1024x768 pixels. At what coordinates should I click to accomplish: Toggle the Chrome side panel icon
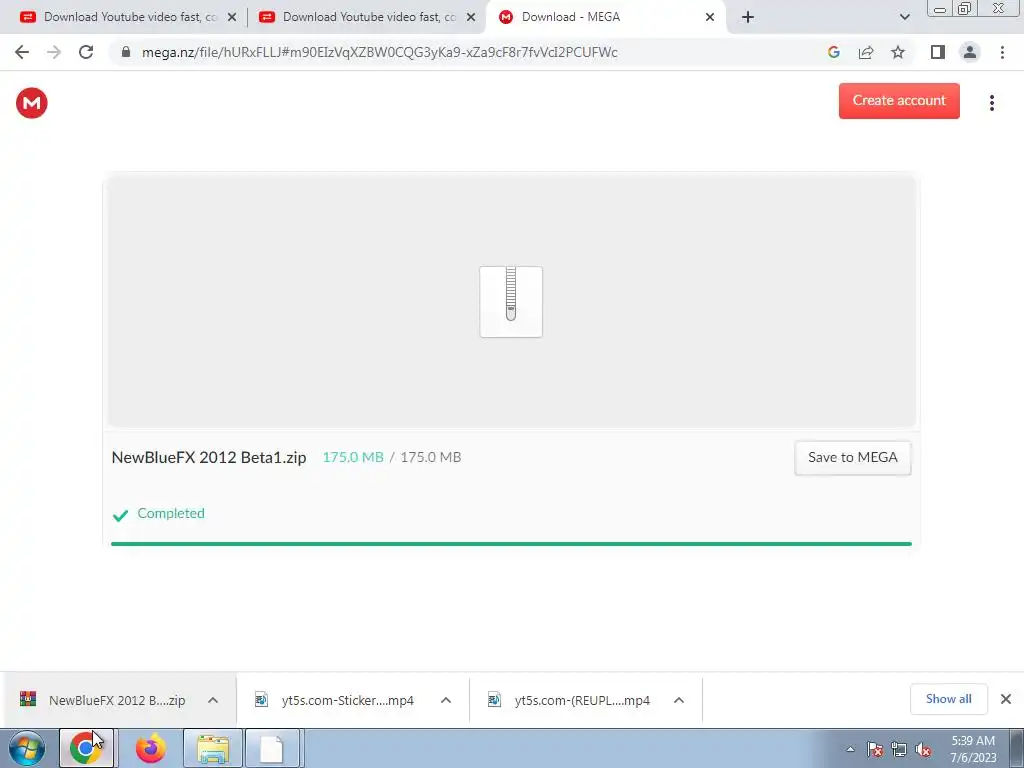938,52
